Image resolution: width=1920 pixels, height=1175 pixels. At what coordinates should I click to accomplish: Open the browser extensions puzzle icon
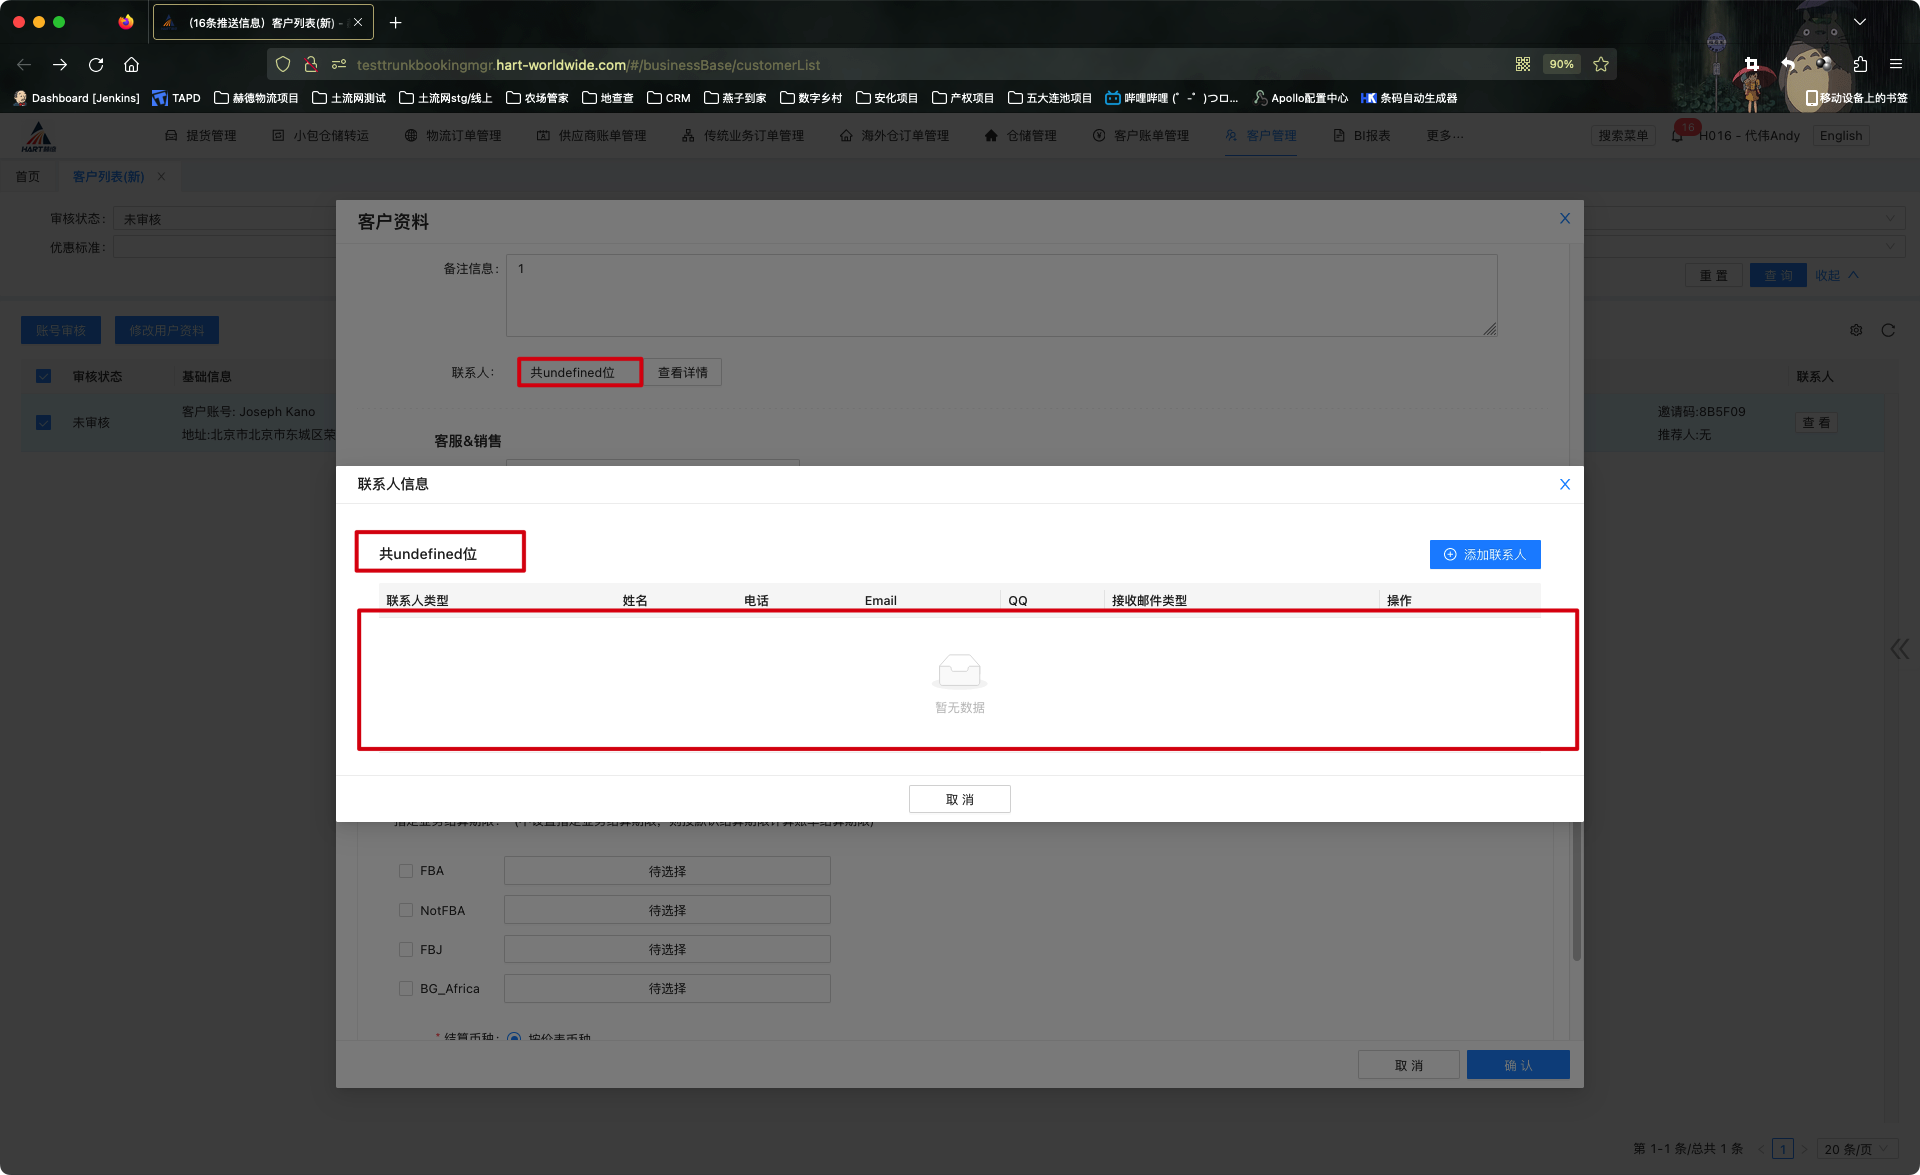coord(1860,65)
